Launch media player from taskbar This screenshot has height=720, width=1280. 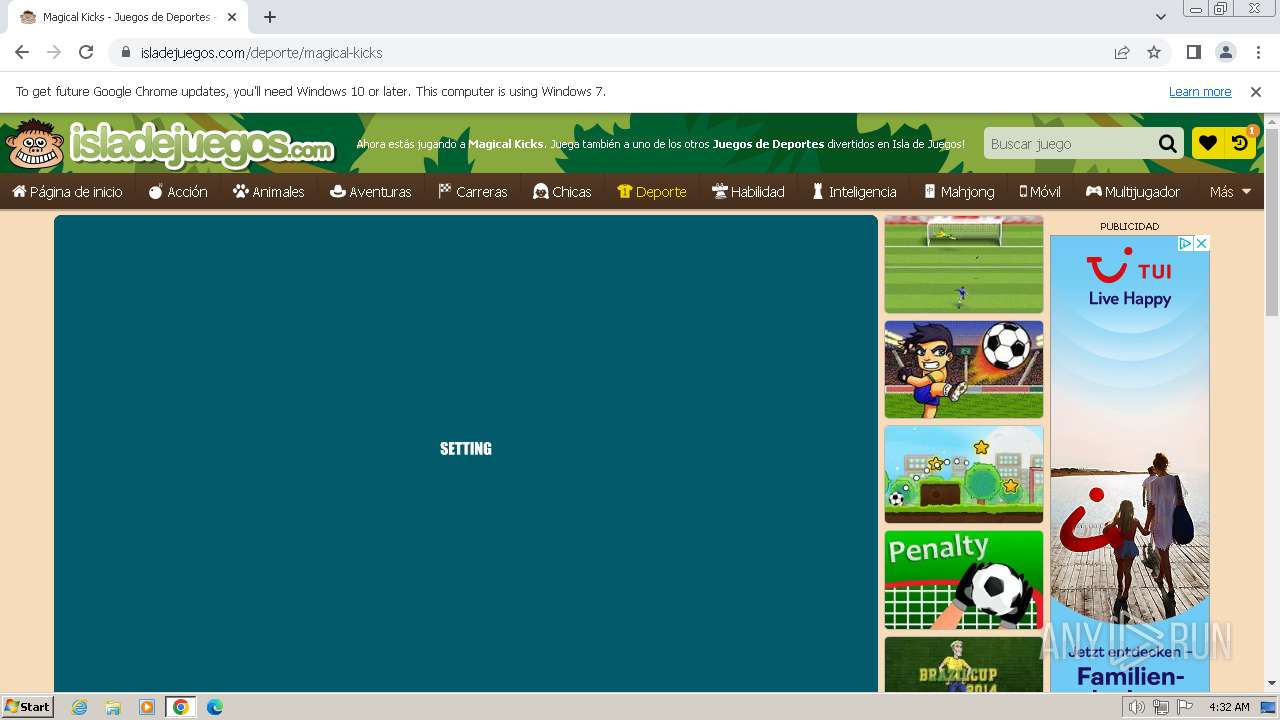(147, 707)
